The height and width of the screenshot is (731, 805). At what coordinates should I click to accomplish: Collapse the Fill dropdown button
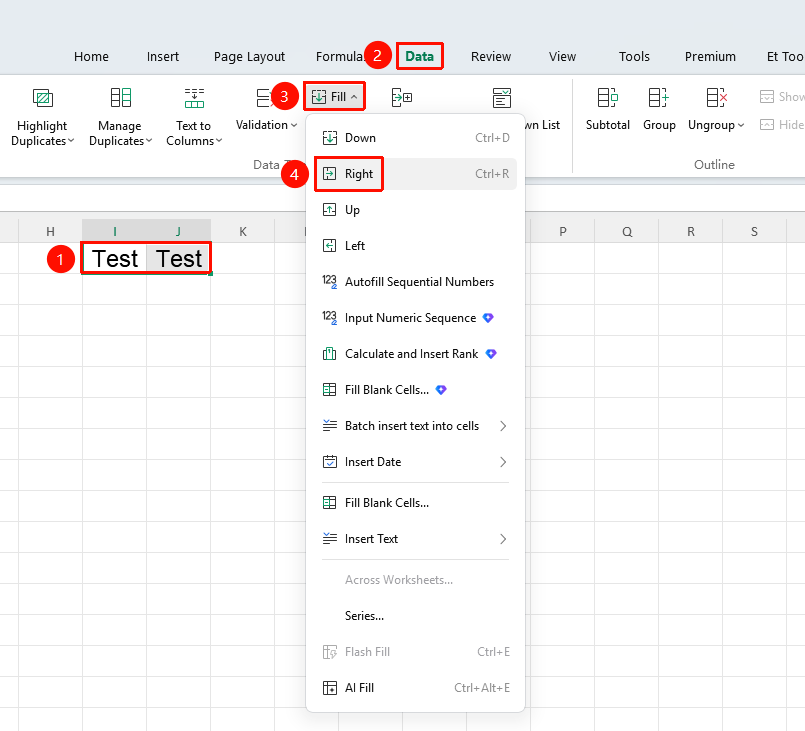(334, 97)
